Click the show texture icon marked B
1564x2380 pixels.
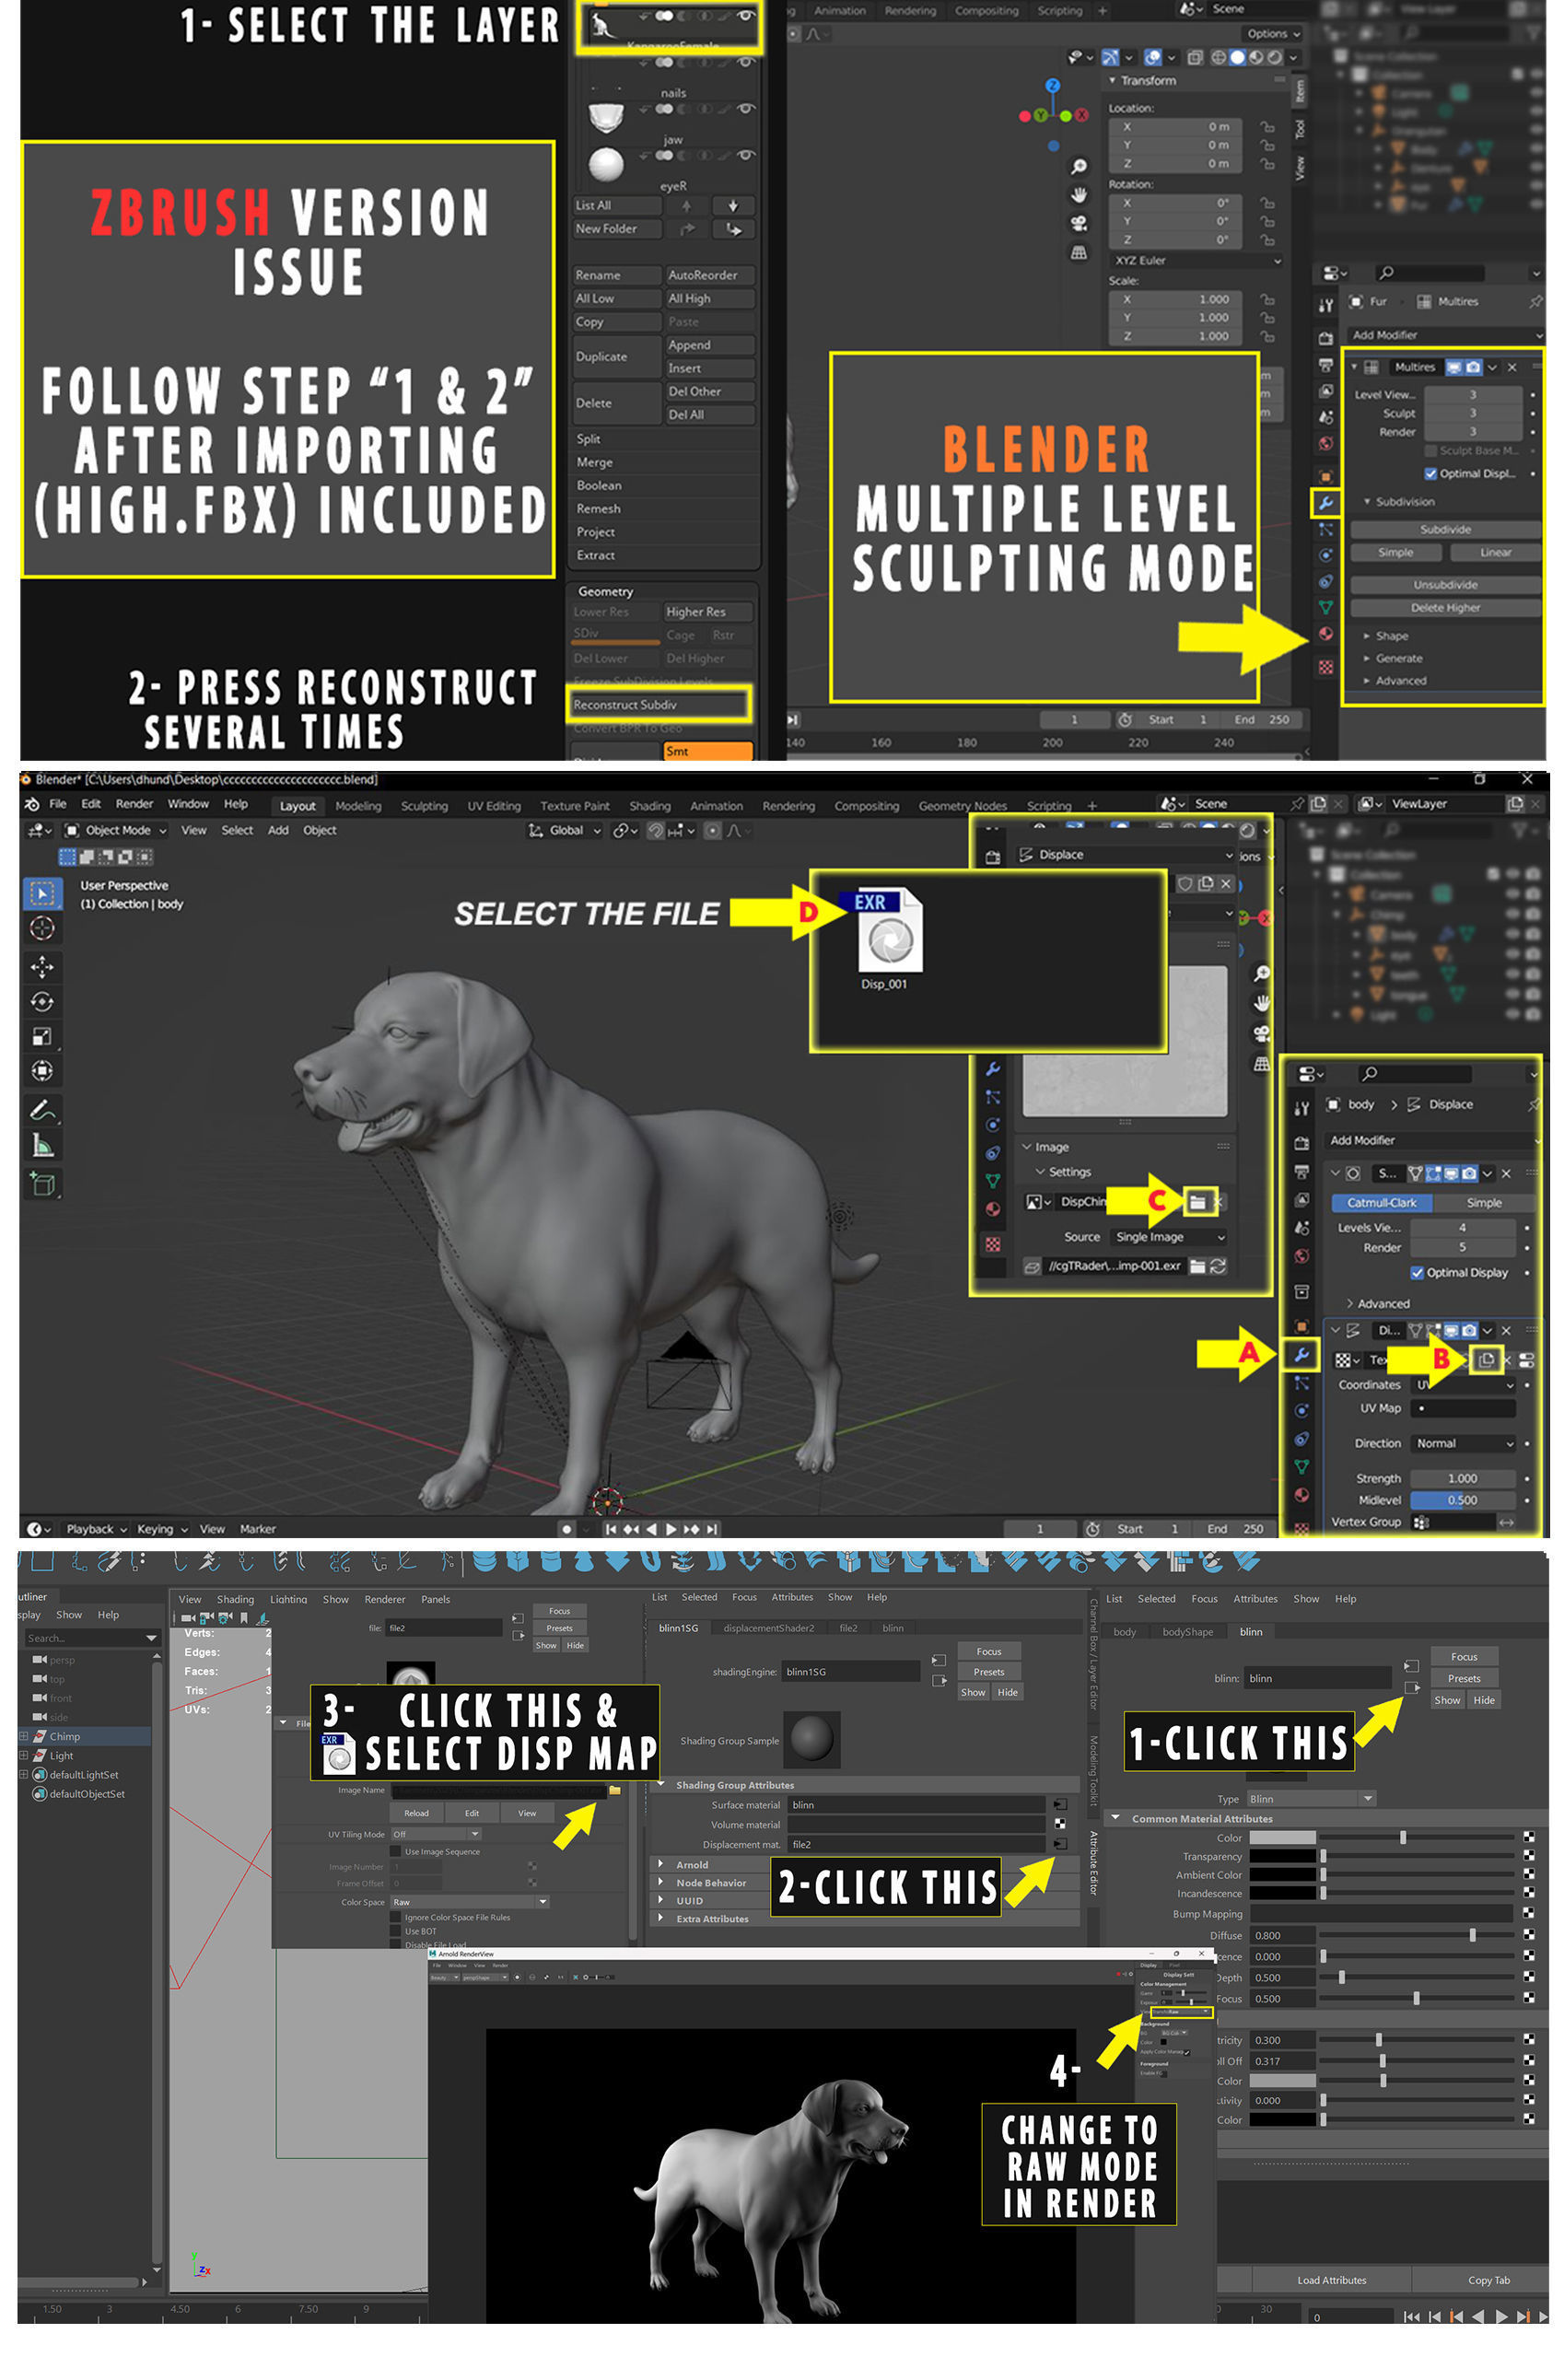(x=1485, y=1359)
